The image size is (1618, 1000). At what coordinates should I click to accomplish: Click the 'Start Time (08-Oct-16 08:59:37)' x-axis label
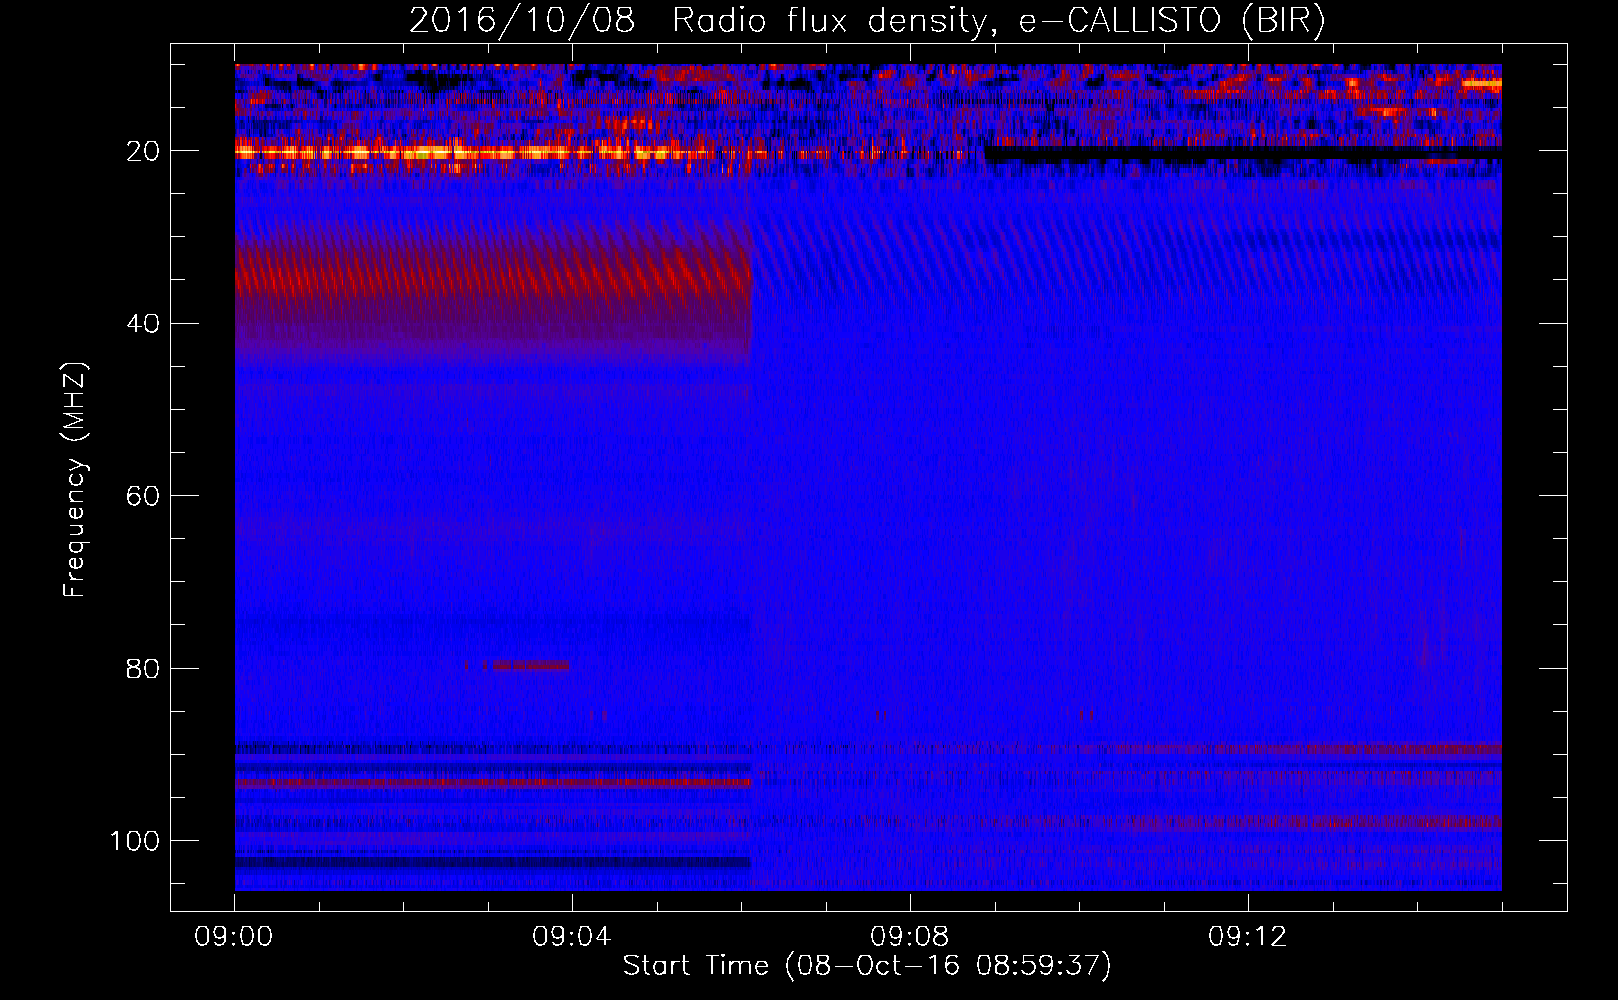point(866,966)
